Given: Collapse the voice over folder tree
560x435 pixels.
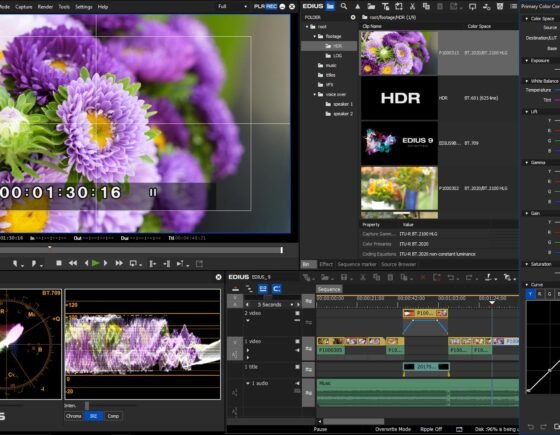Looking at the screenshot, I should pos(315,95).
